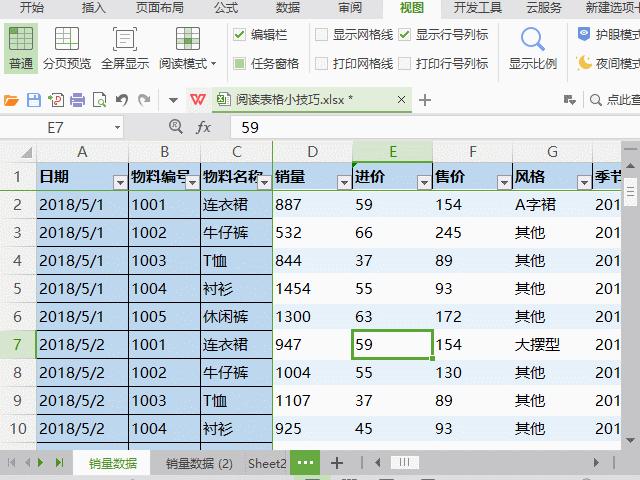Add a new document tab with plus
The width and height of the screenshot is (640, 480).
(425, 100)
